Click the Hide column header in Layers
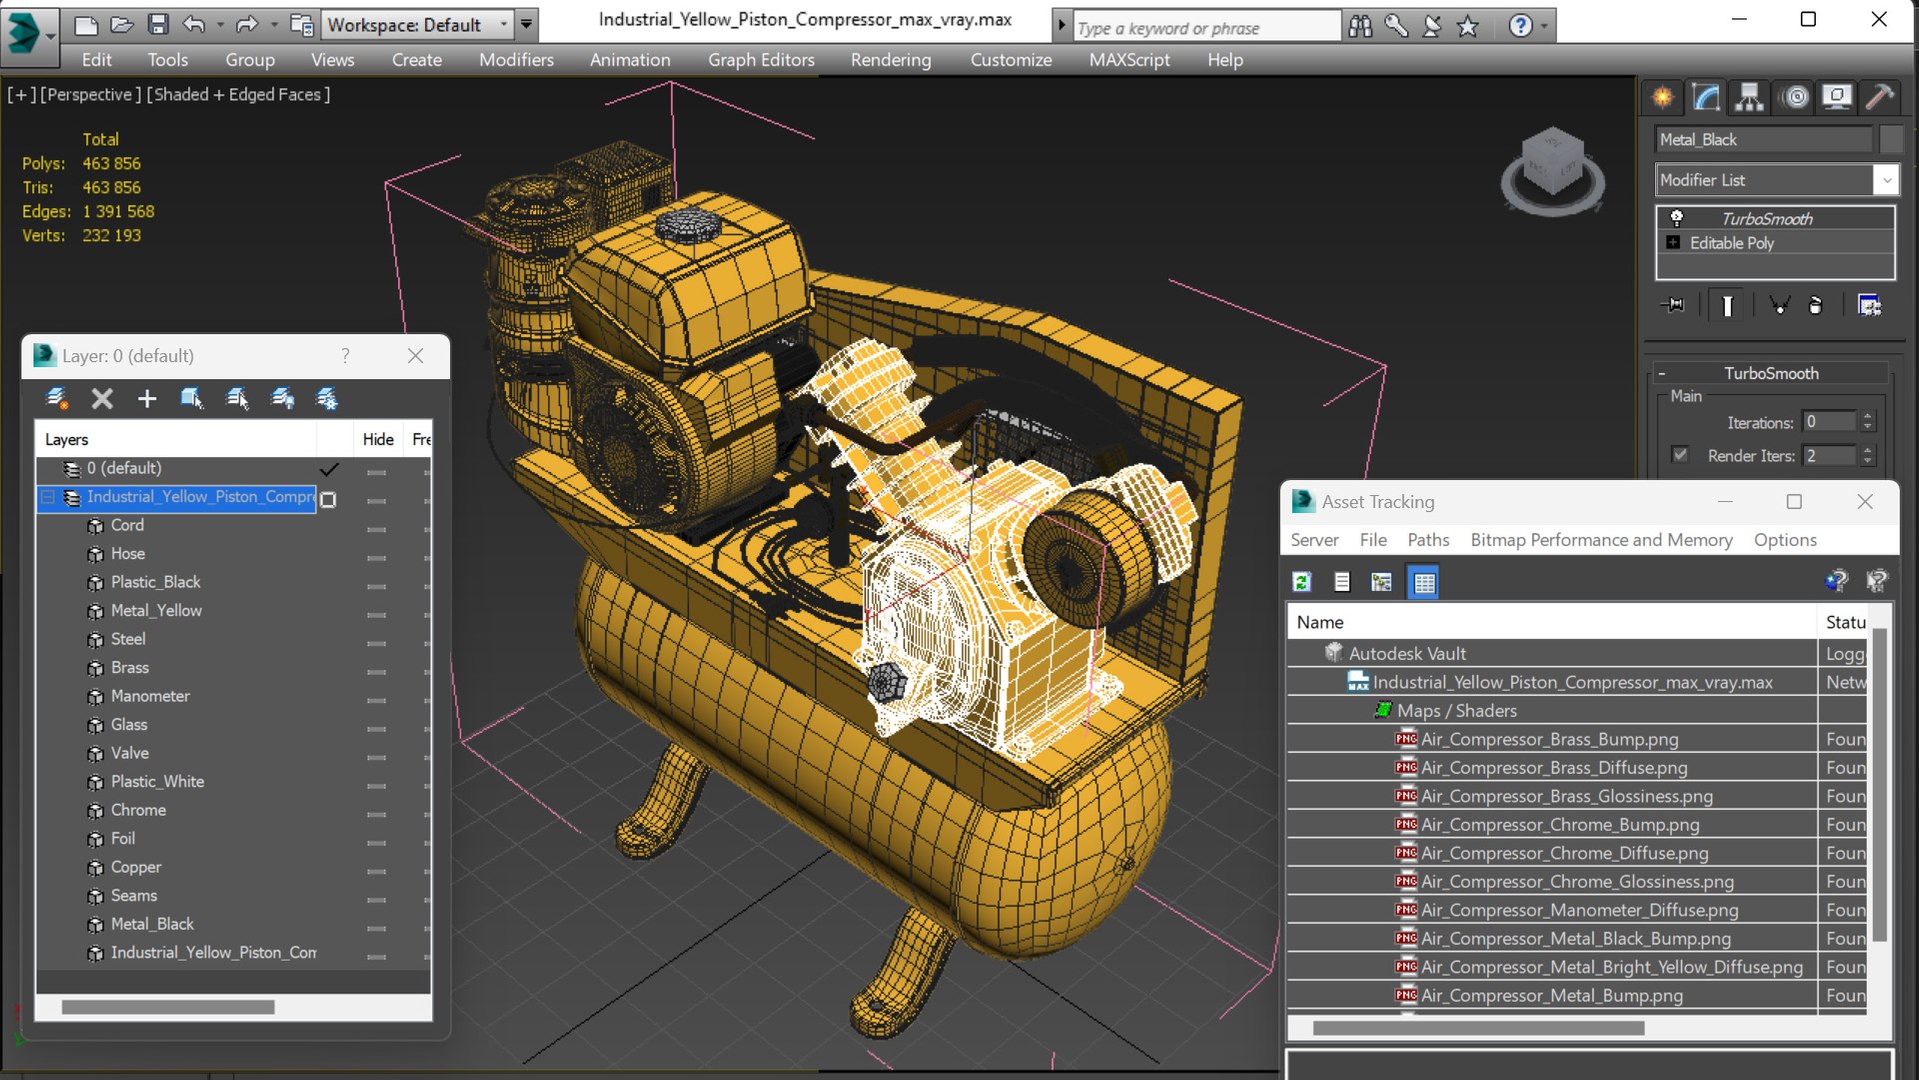 (378, 439)
